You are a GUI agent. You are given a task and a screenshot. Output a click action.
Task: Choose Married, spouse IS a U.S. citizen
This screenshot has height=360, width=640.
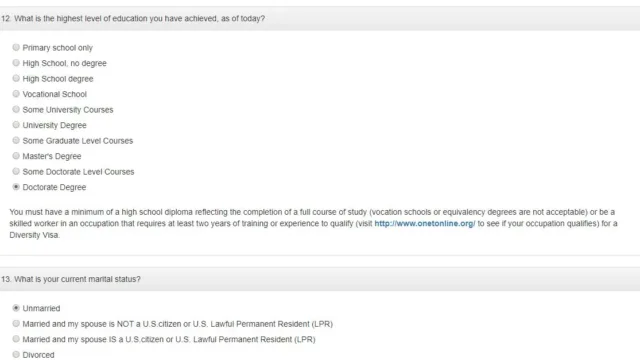coord(16,339)
